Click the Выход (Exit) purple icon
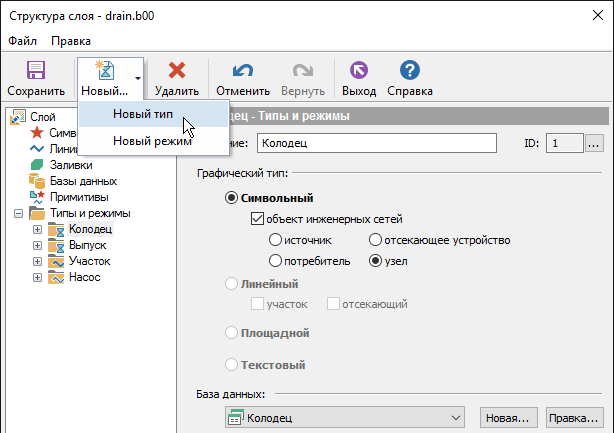Image resolution: width=614 pixels, height=433 pixels. (x=358, y=71)
